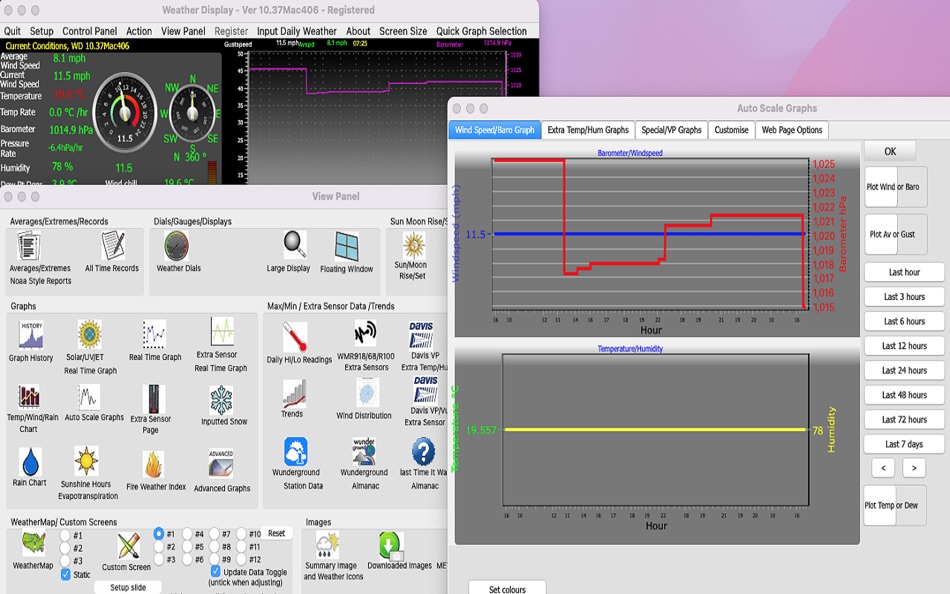
Task: Open the Sun/Moon Rise/Set icon
Action: click(x=414, y=245)
